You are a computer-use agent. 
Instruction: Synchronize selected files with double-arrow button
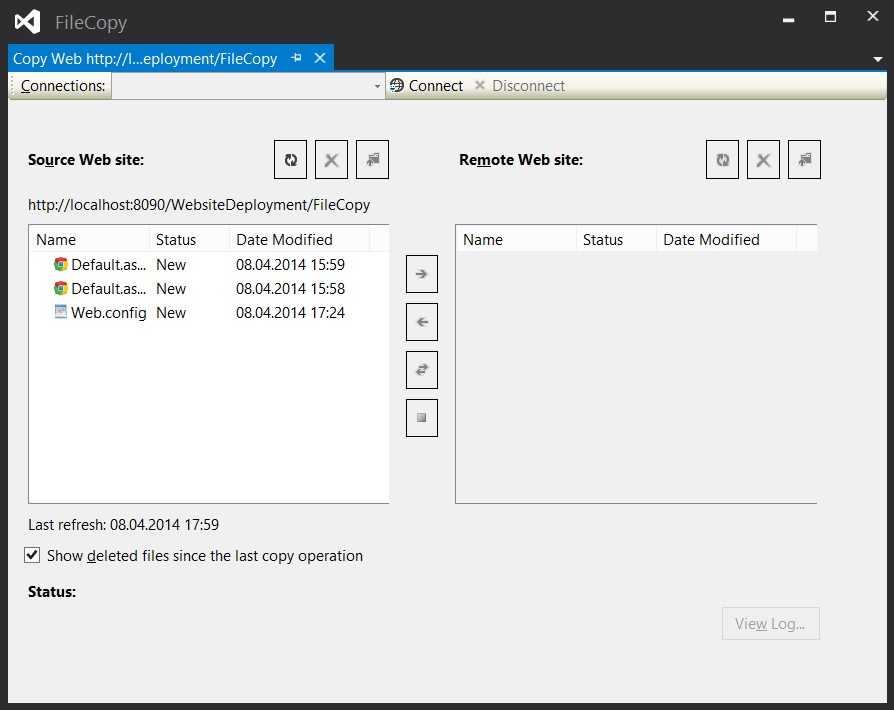pos(422,370)
